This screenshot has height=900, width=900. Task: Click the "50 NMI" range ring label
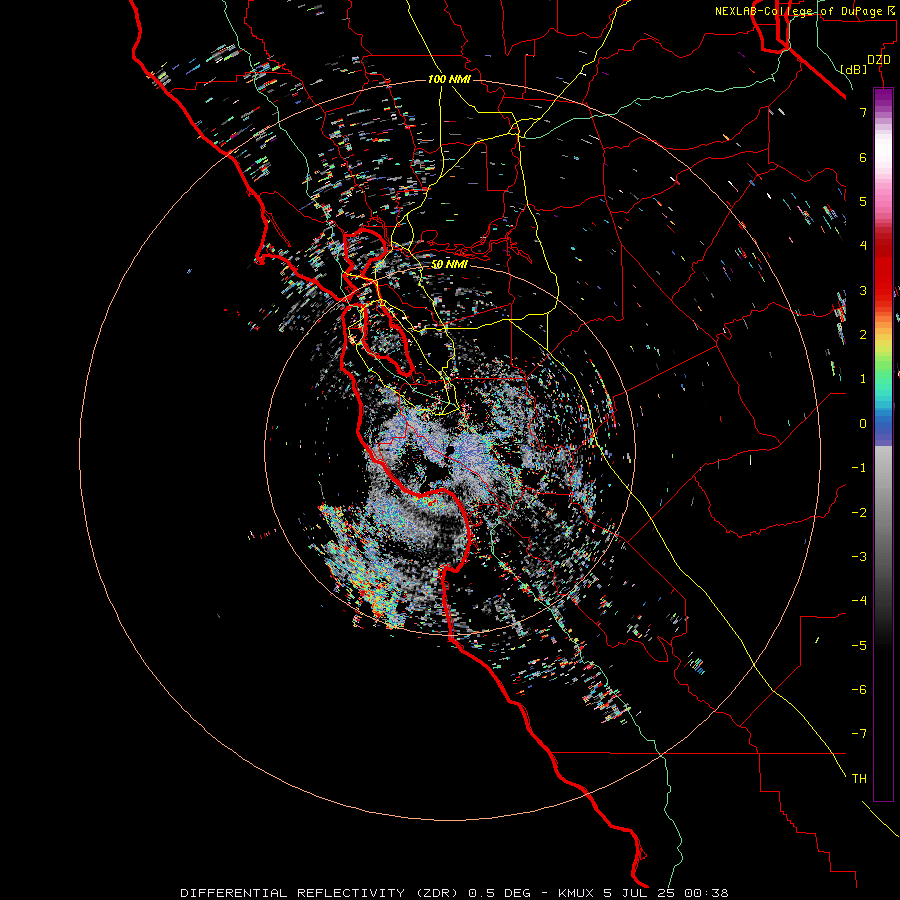pos(449,264)
